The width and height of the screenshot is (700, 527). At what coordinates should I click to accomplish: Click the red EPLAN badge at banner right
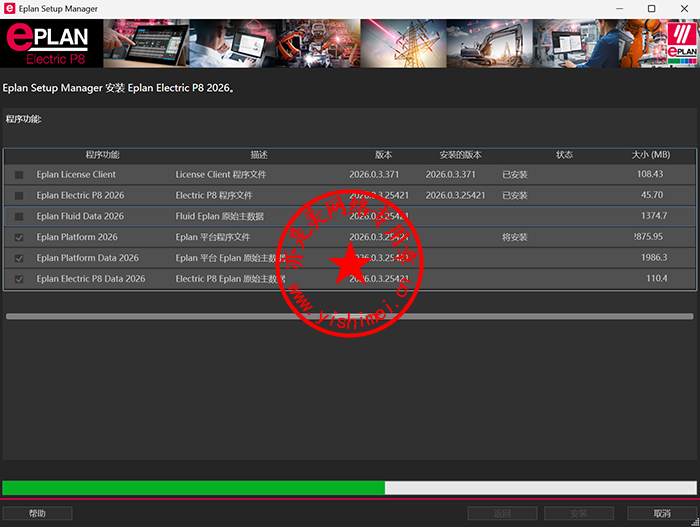point(680,43)
